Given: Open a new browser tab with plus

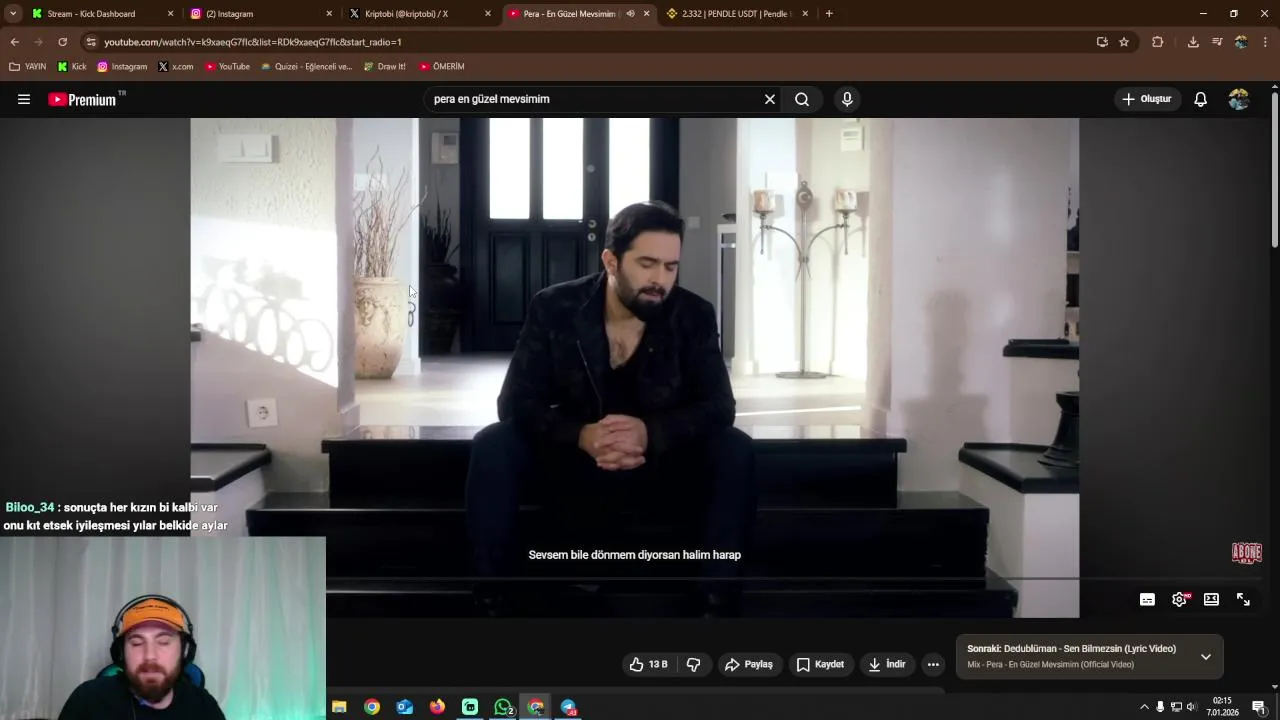Looking at the screenshot, I should coord(829,14).
